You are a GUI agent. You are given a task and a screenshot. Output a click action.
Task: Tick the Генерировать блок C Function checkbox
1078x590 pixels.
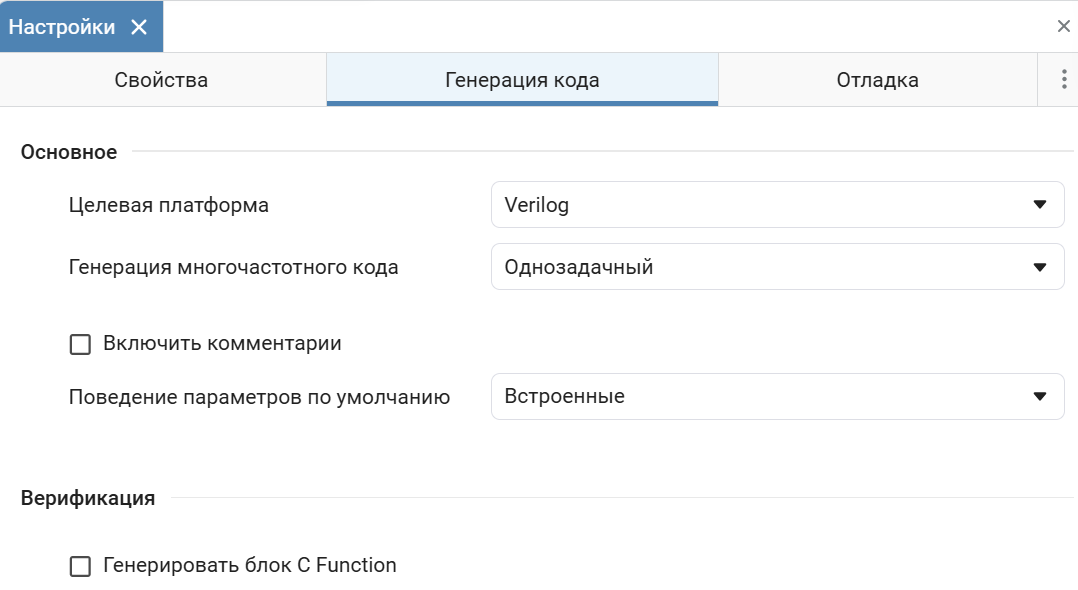click(80, 566)
